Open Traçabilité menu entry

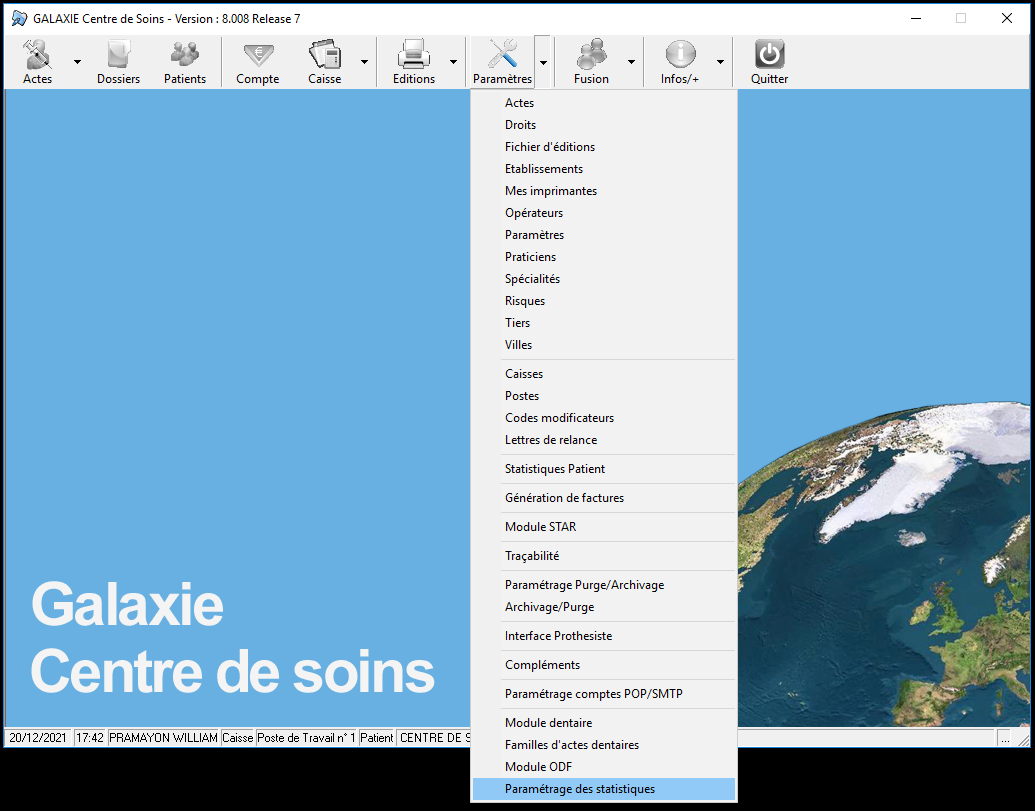tap(604, 556)
